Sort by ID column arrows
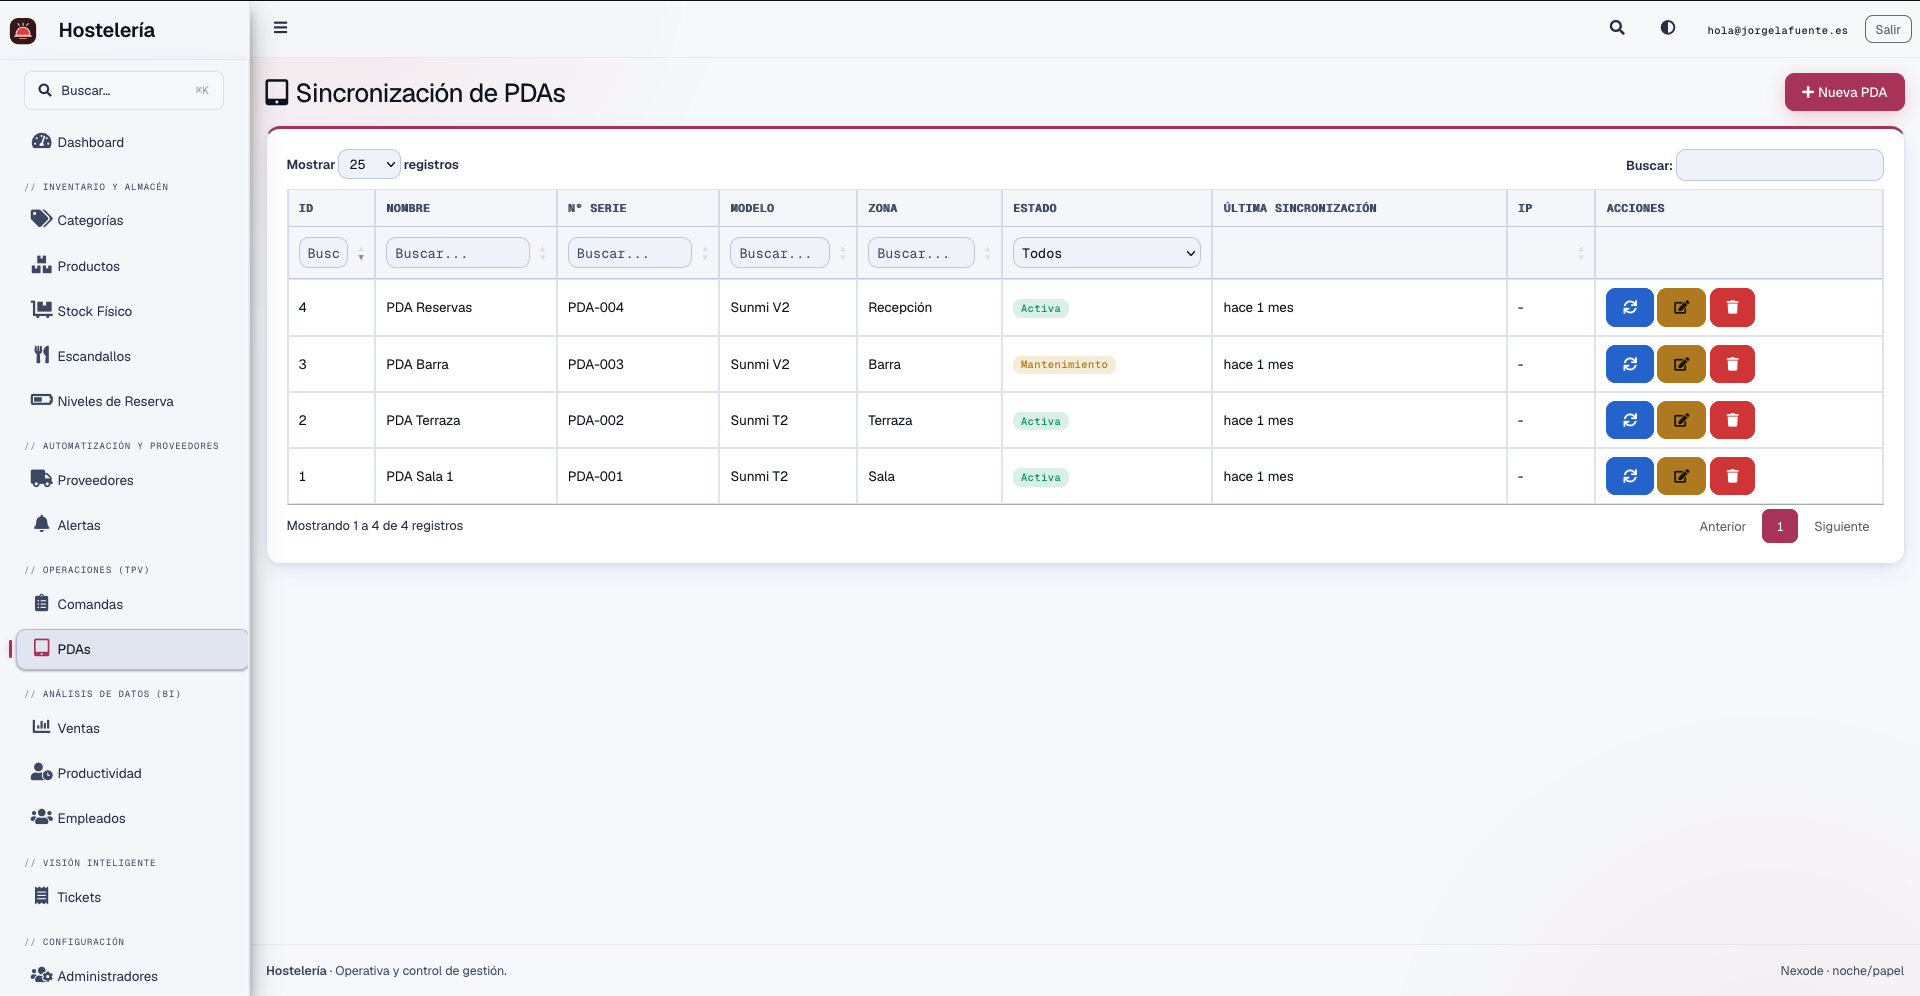The width and height of the screenshot is (1920, 996). [361, 254]
